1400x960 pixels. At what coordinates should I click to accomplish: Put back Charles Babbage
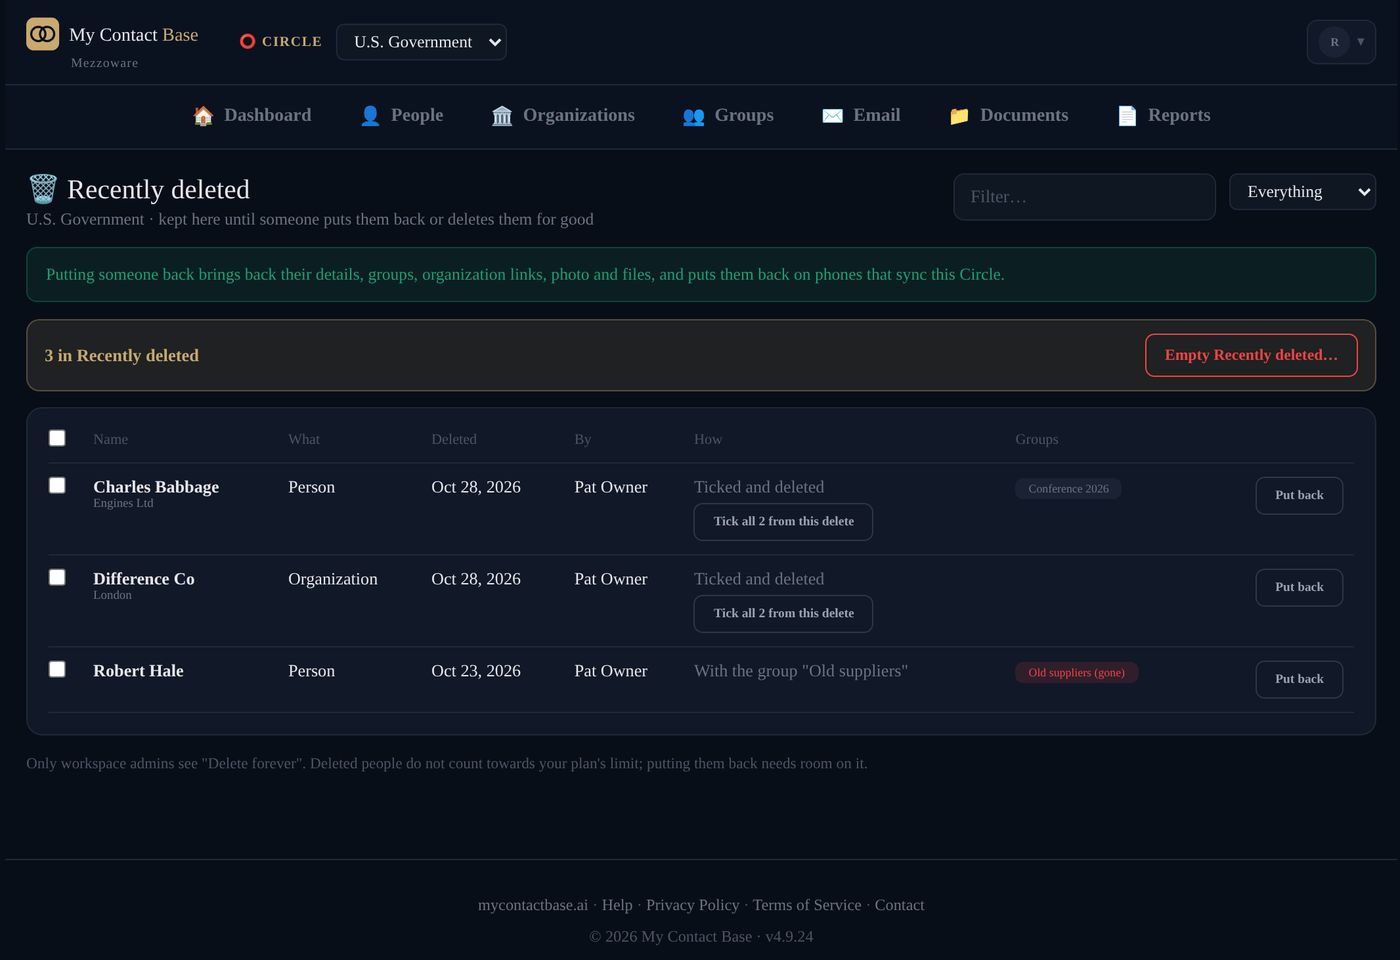click(1299, 496)
